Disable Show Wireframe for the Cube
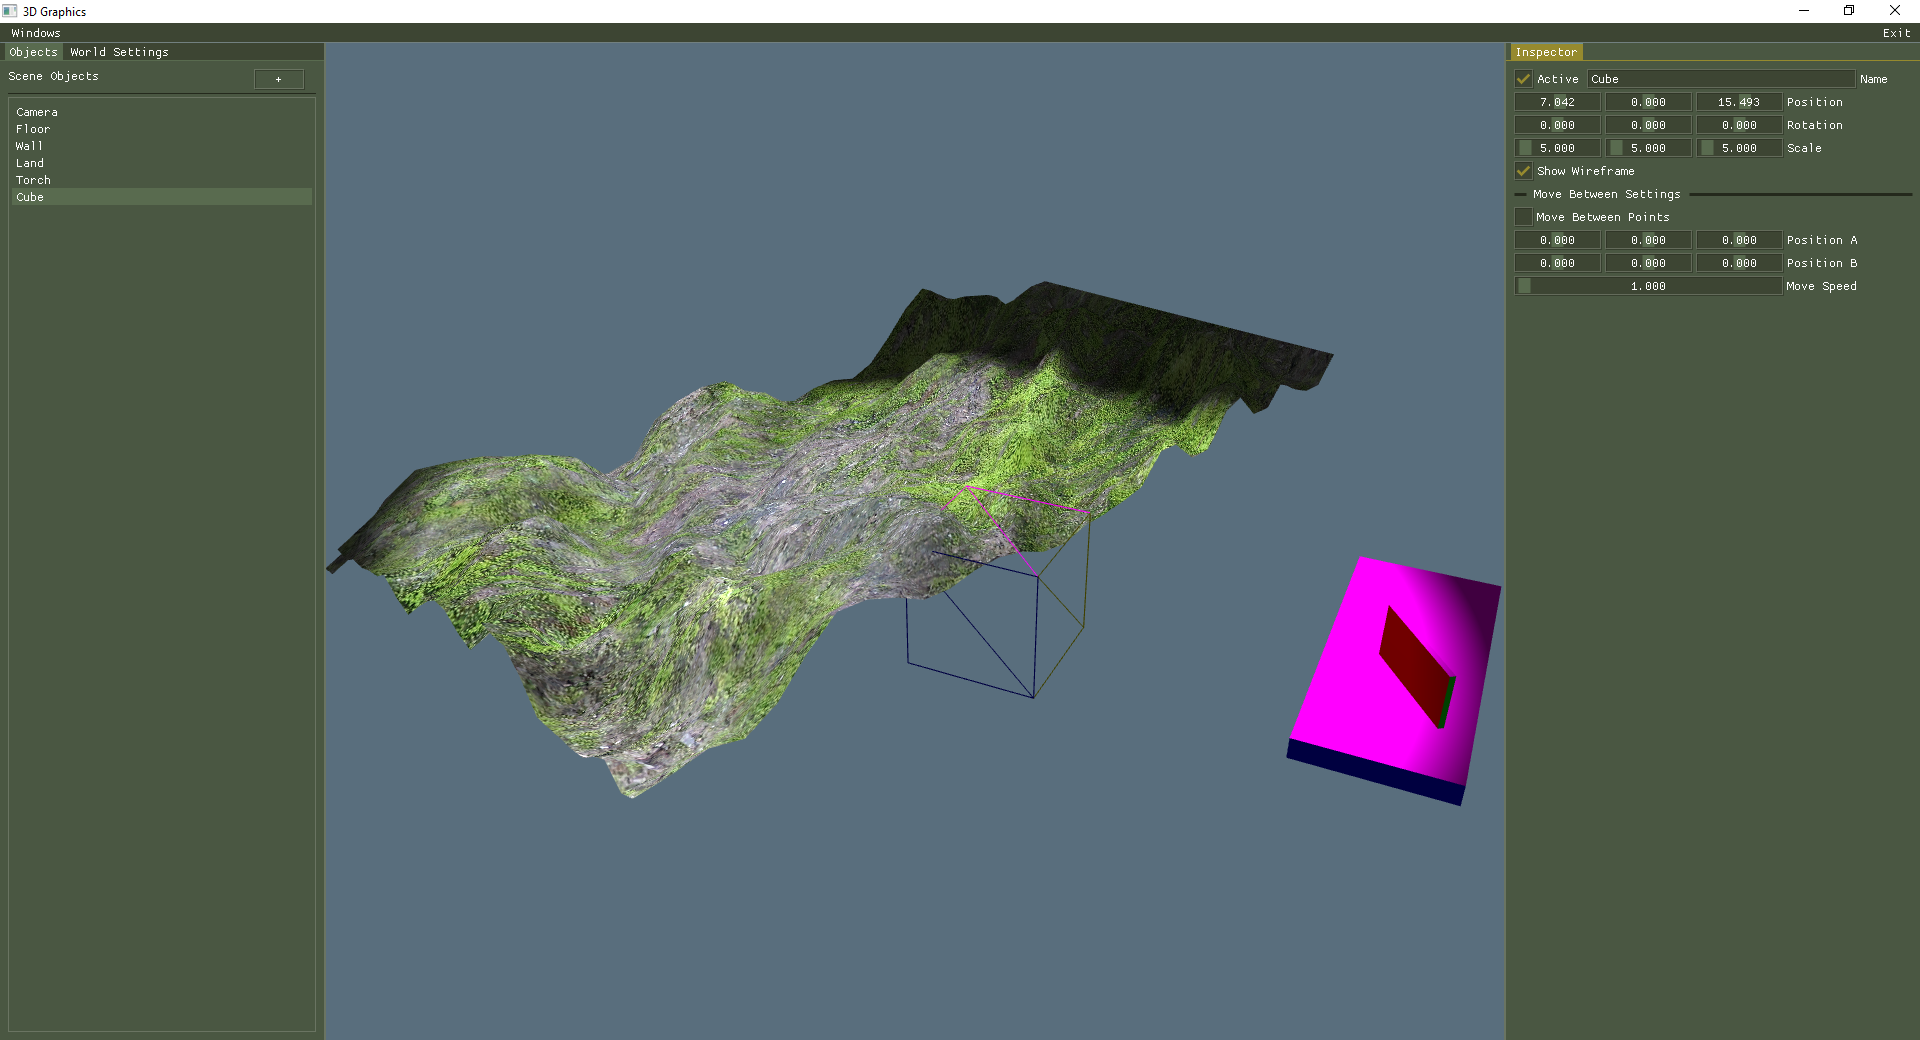1920x1040 pixels. click(x=1522, y=170)
